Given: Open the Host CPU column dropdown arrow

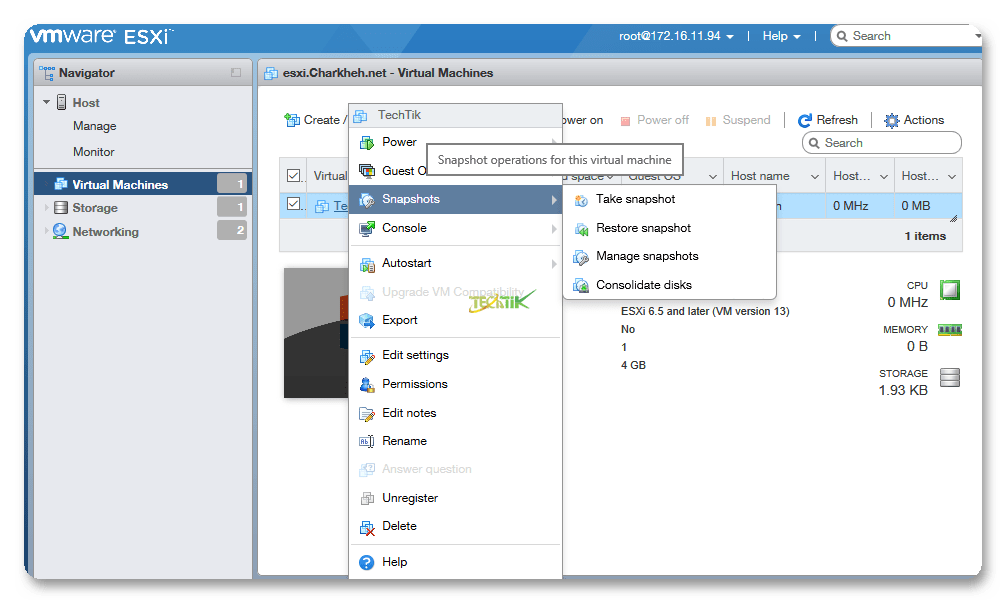Looking at the screenshot, I should (883, 176).
